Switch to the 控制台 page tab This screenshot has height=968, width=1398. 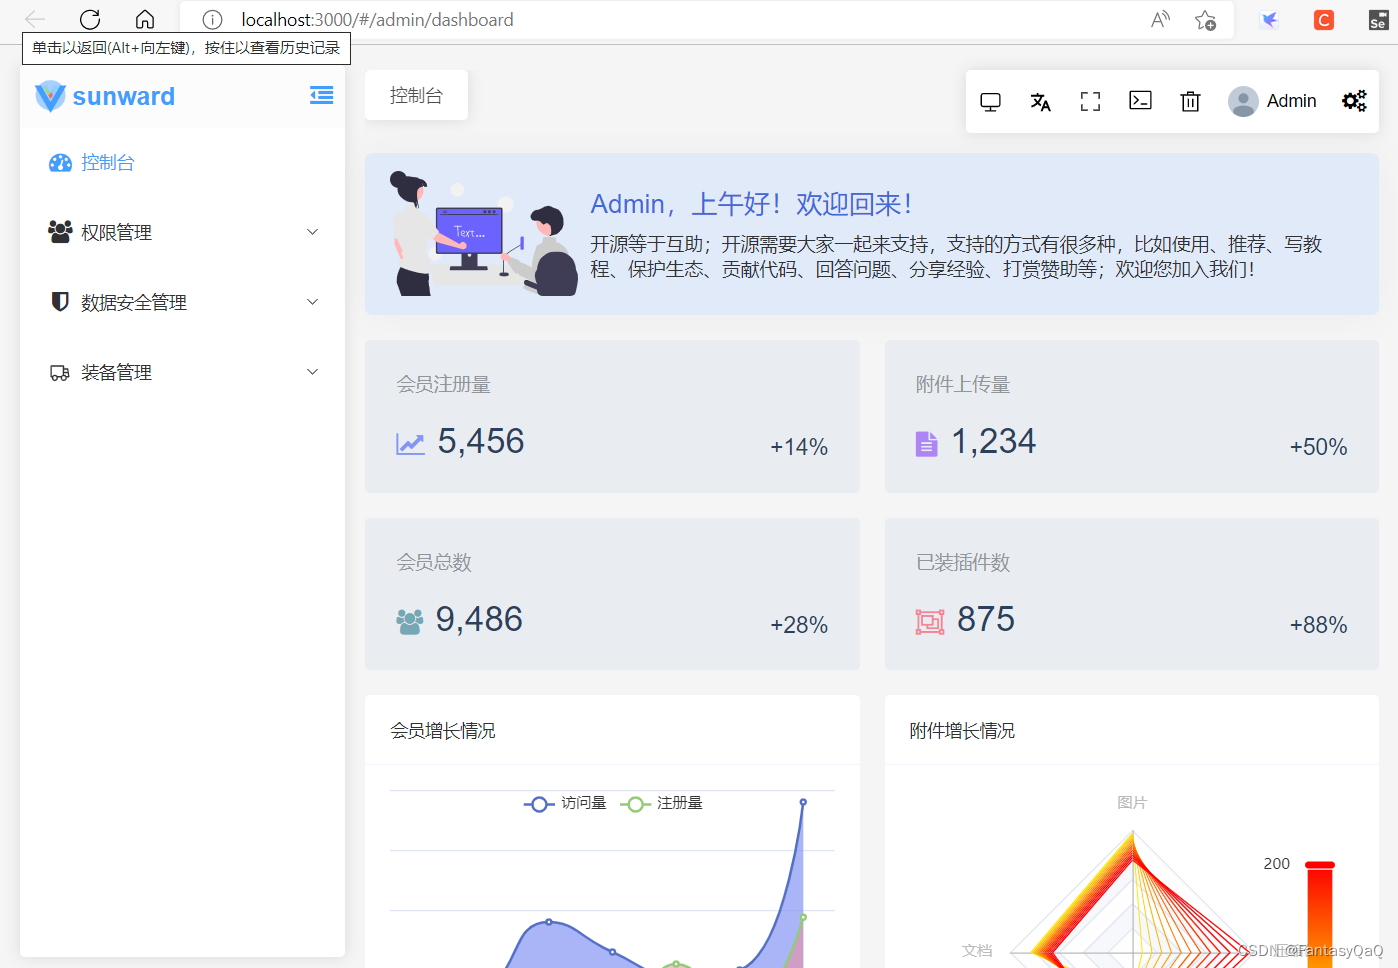click(416, 95)
